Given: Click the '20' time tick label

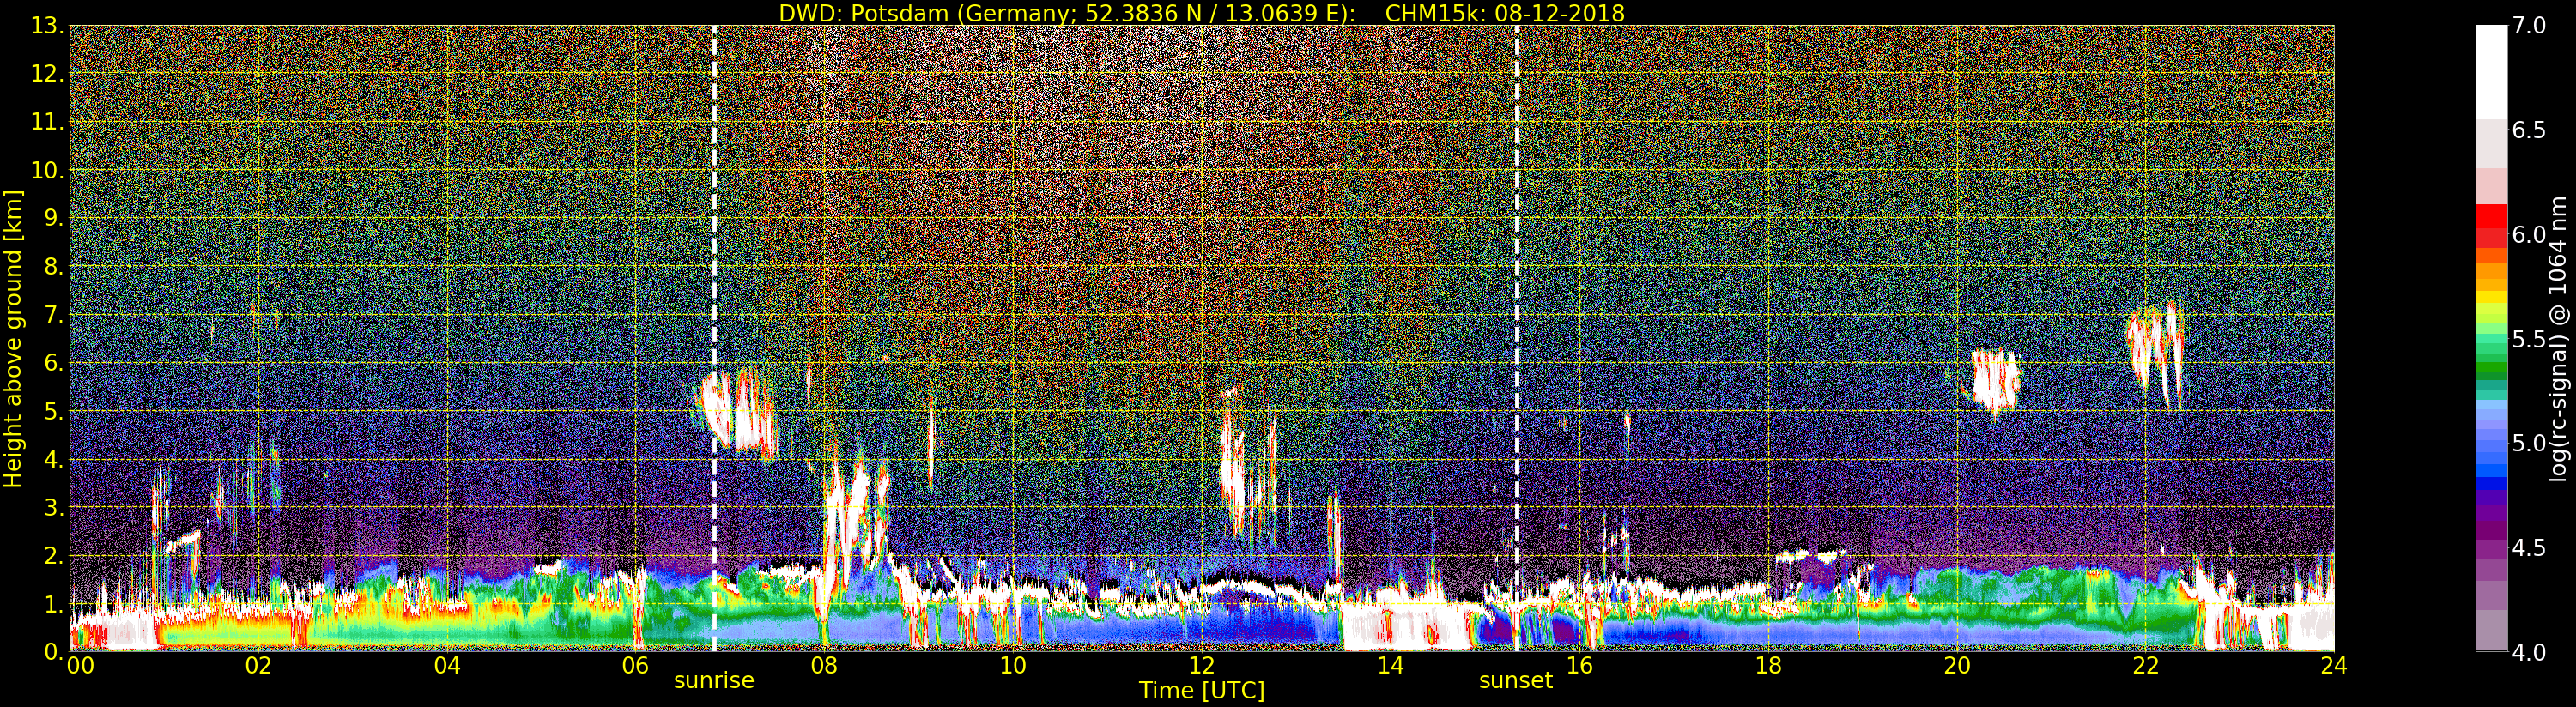Looking at the screenshot, I should point(1957,666).
